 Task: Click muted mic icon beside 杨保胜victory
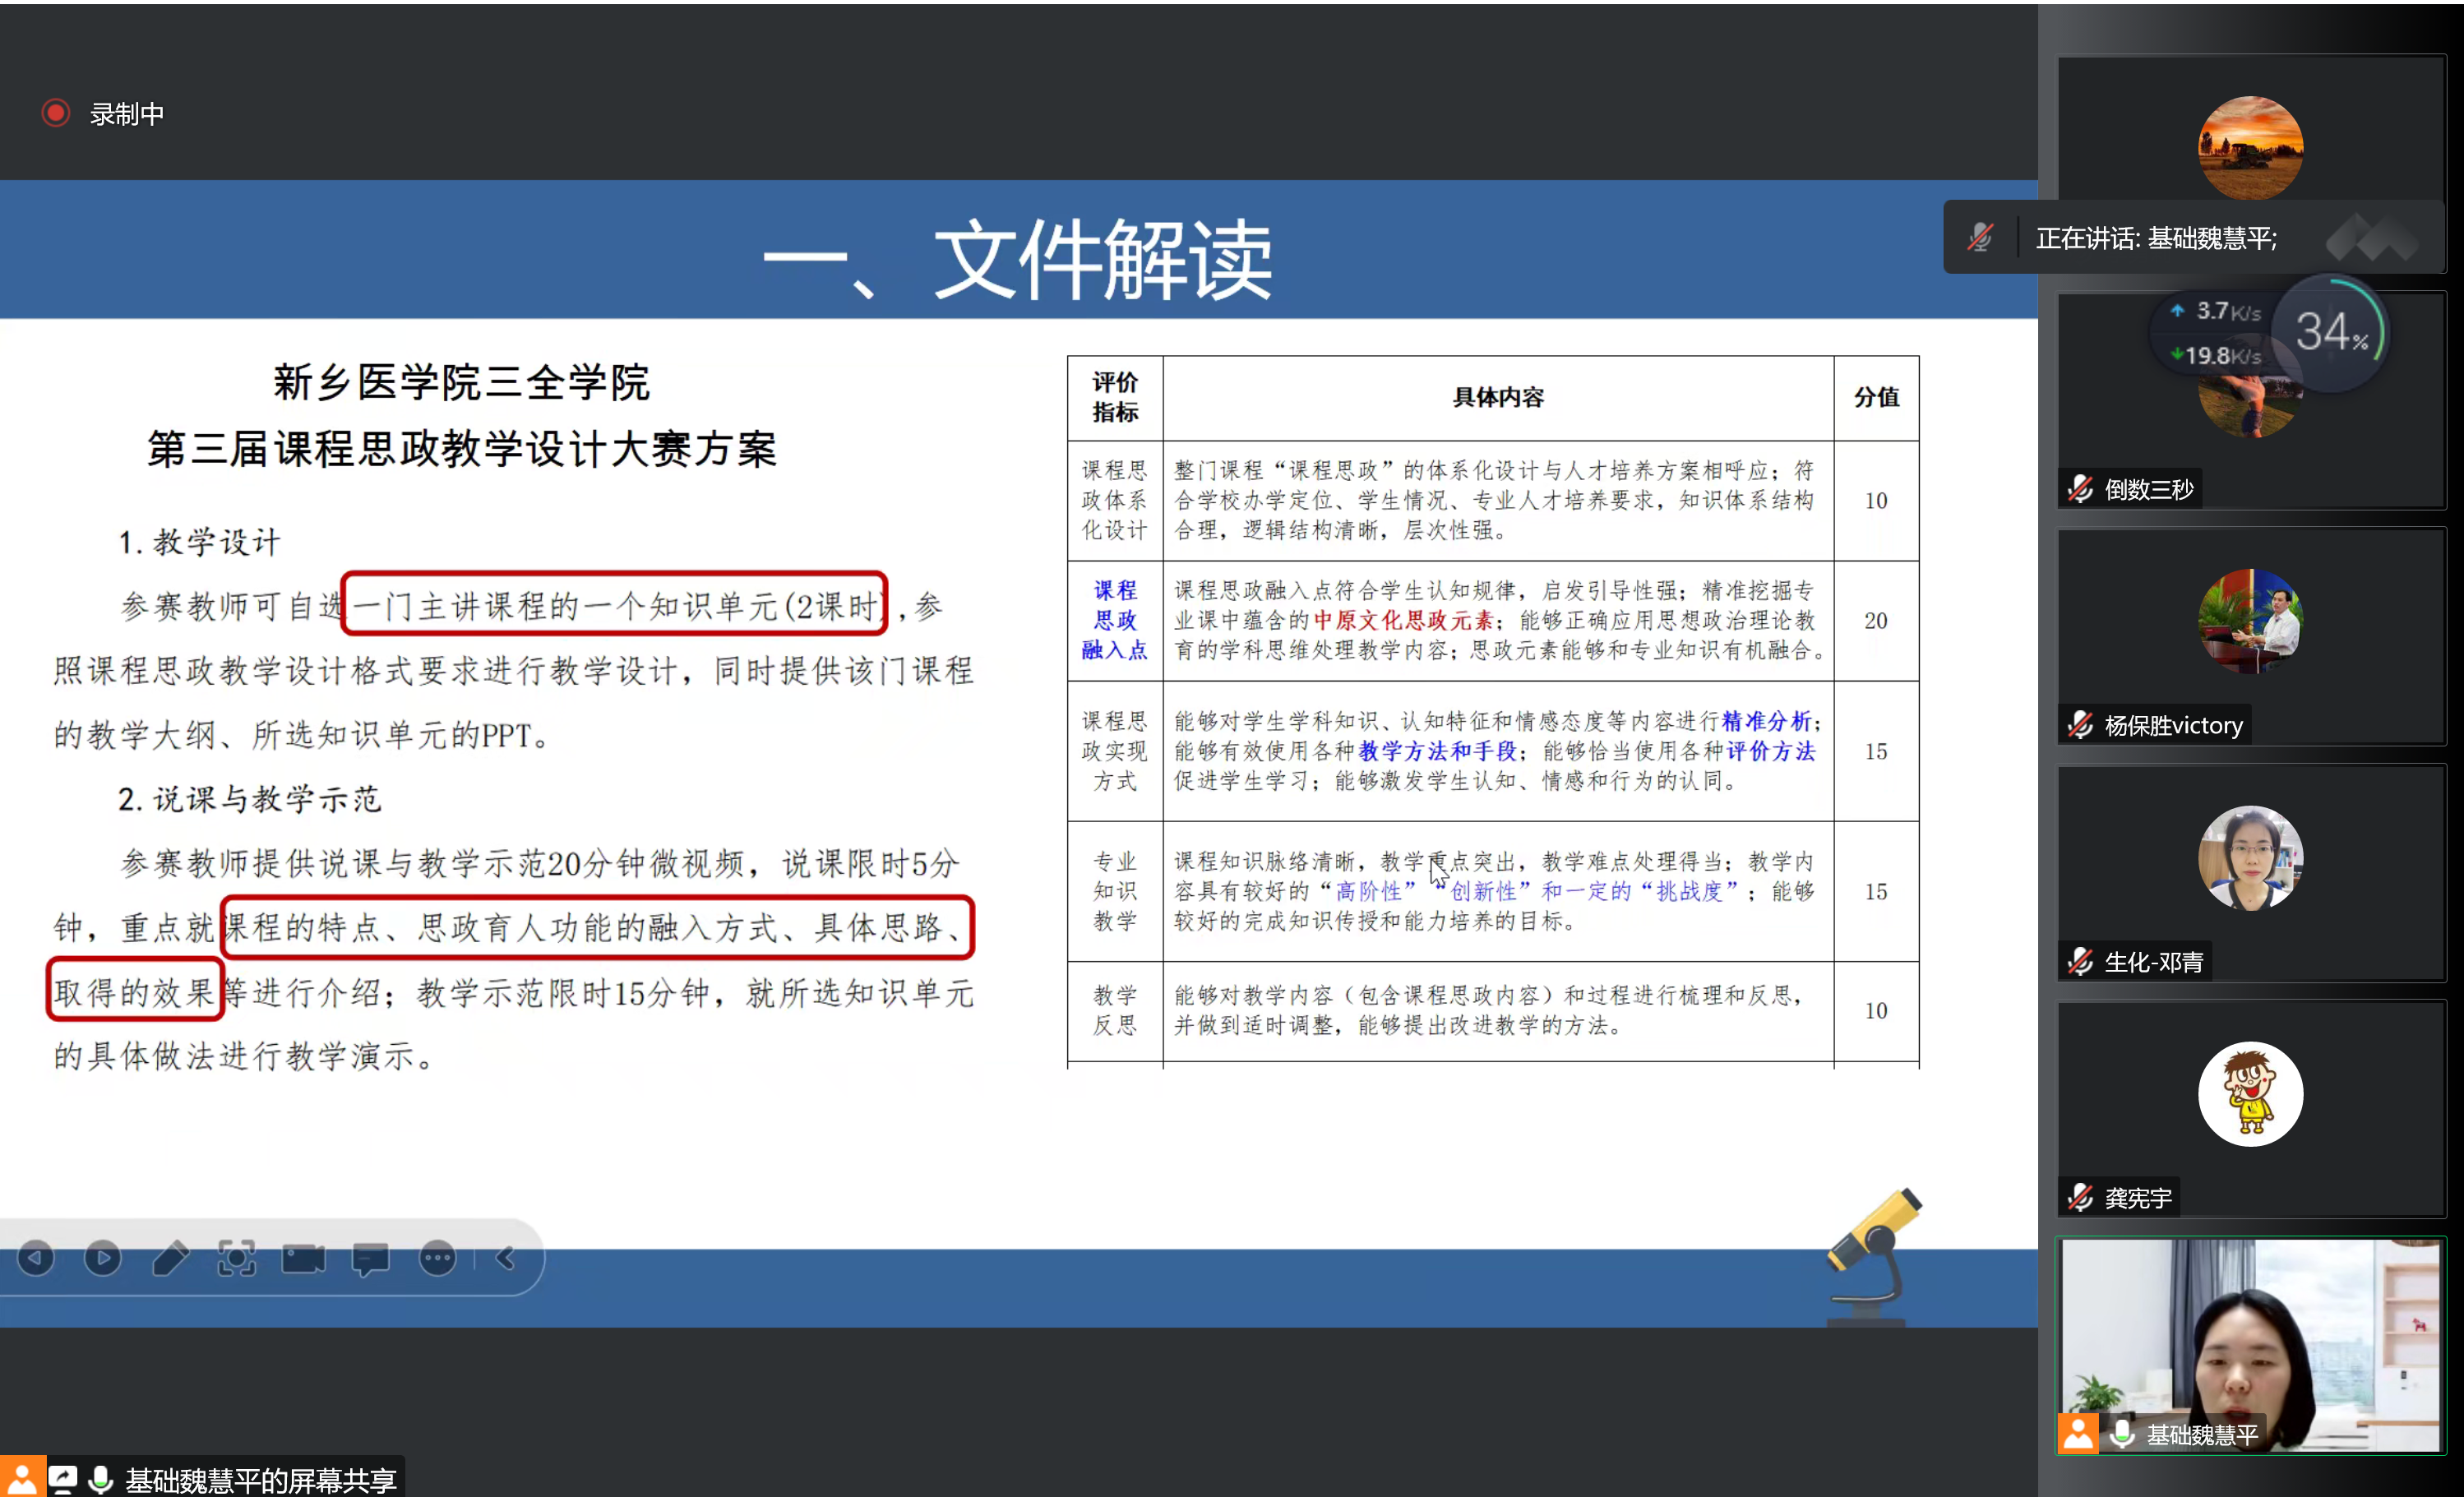[x=2080, y=725]
